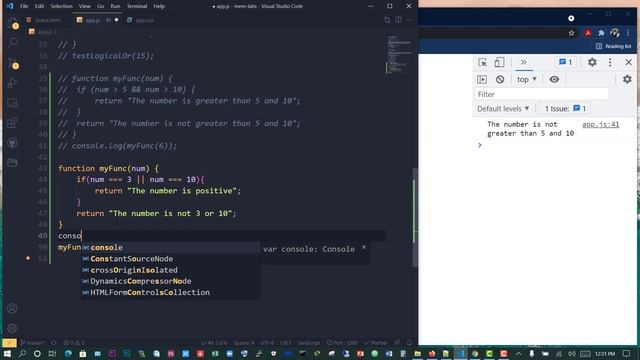Open the app.js:41 source link
This screenshot has width=640, height=360.
point(600,124)
